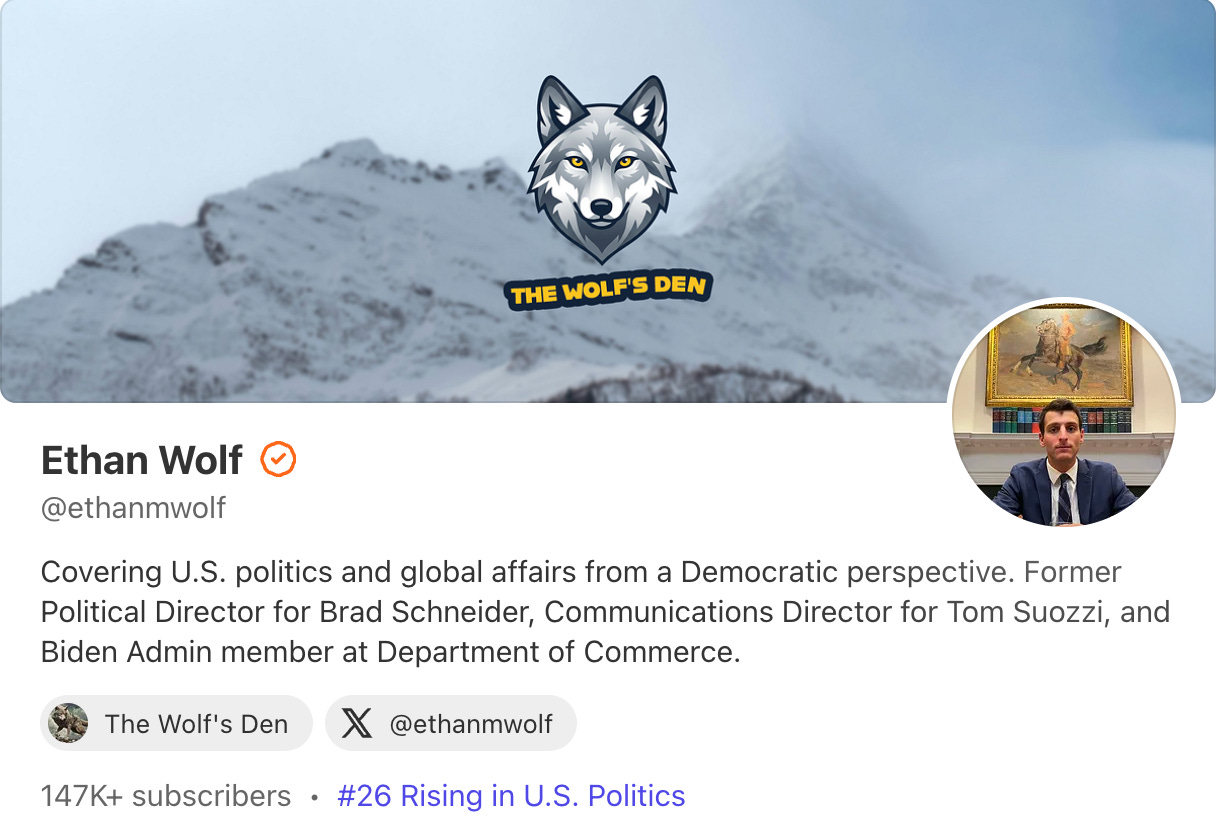Click the wolf head logo in banner
Image resolution: width=1222 pixels, height=836 pixels.
pos(602,169)
